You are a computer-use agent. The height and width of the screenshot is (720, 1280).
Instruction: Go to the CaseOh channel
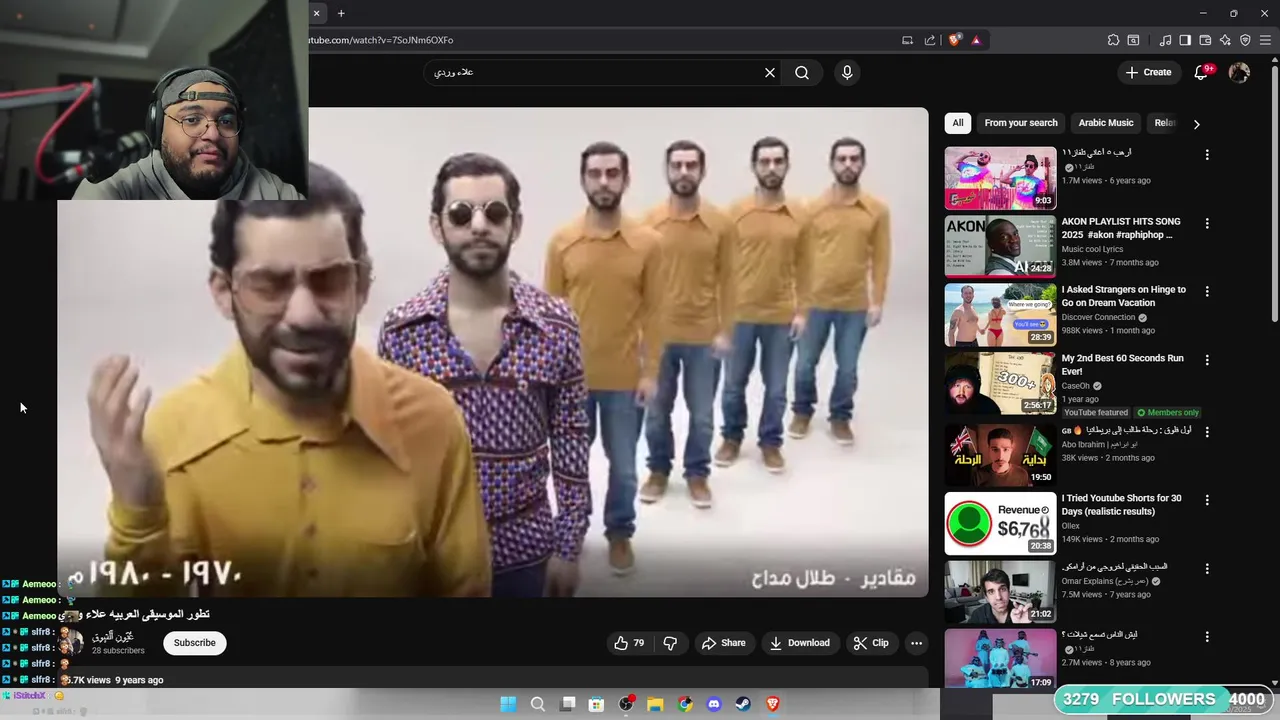(x=1076, y=386)
